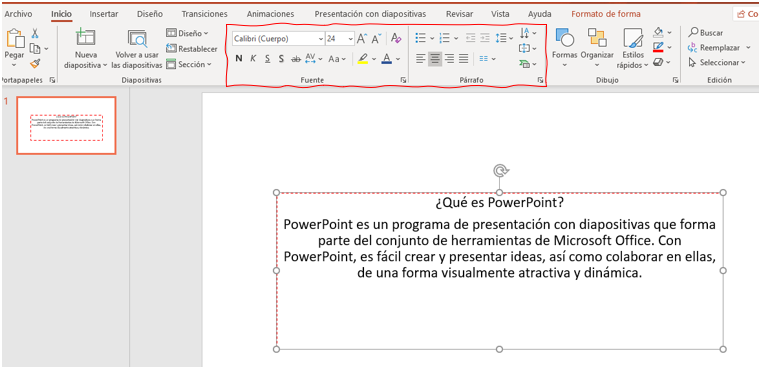The image size is (760, 369).
Task: Click the Nueva diapositiva icon
Action: 86,38
